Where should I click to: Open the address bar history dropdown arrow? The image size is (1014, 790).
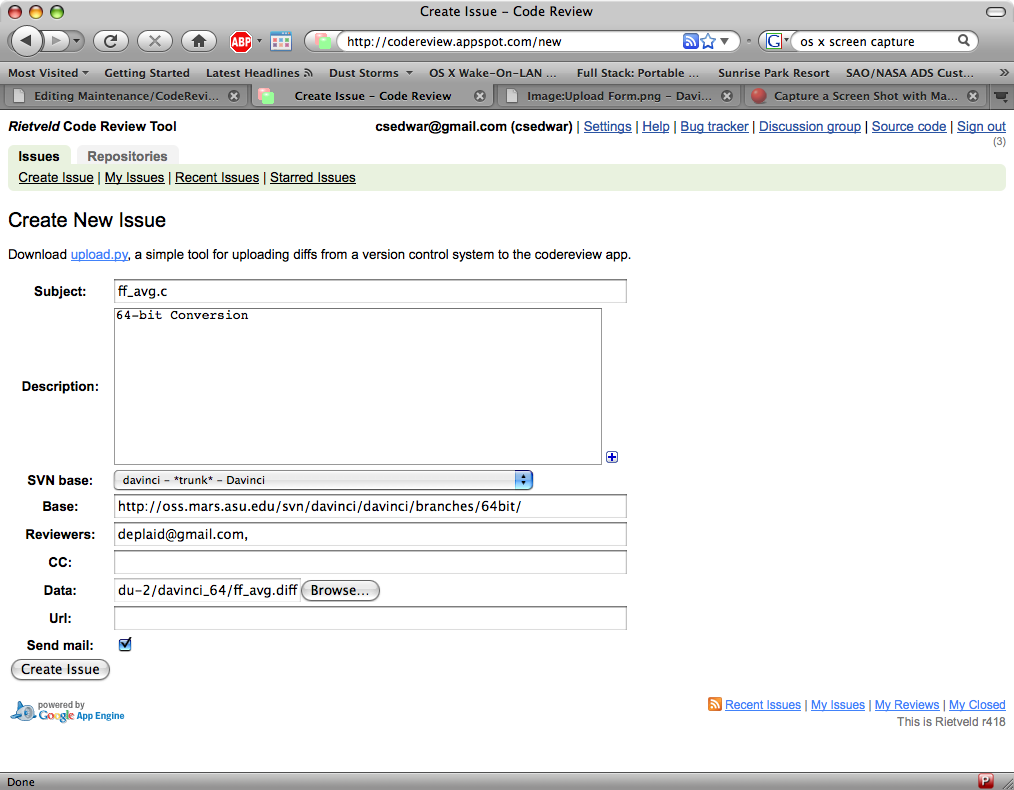coord(725,41)
